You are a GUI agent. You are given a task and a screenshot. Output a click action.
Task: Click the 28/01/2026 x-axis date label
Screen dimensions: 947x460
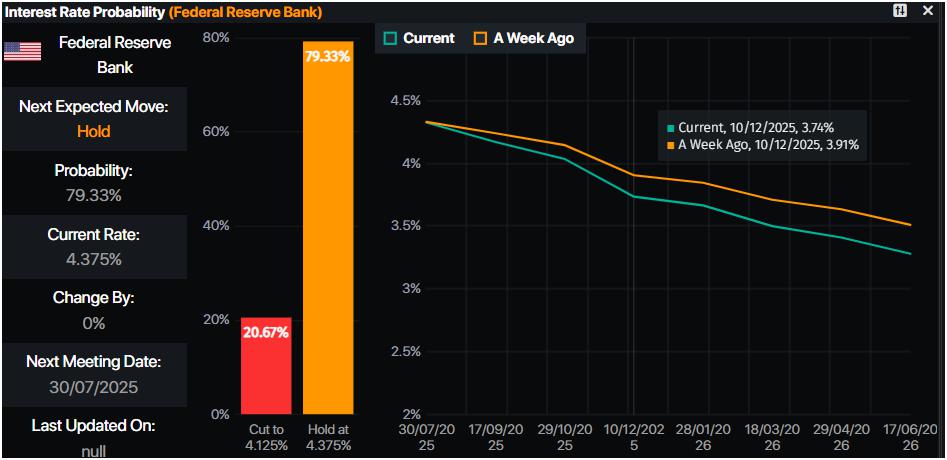coord(702,436)
